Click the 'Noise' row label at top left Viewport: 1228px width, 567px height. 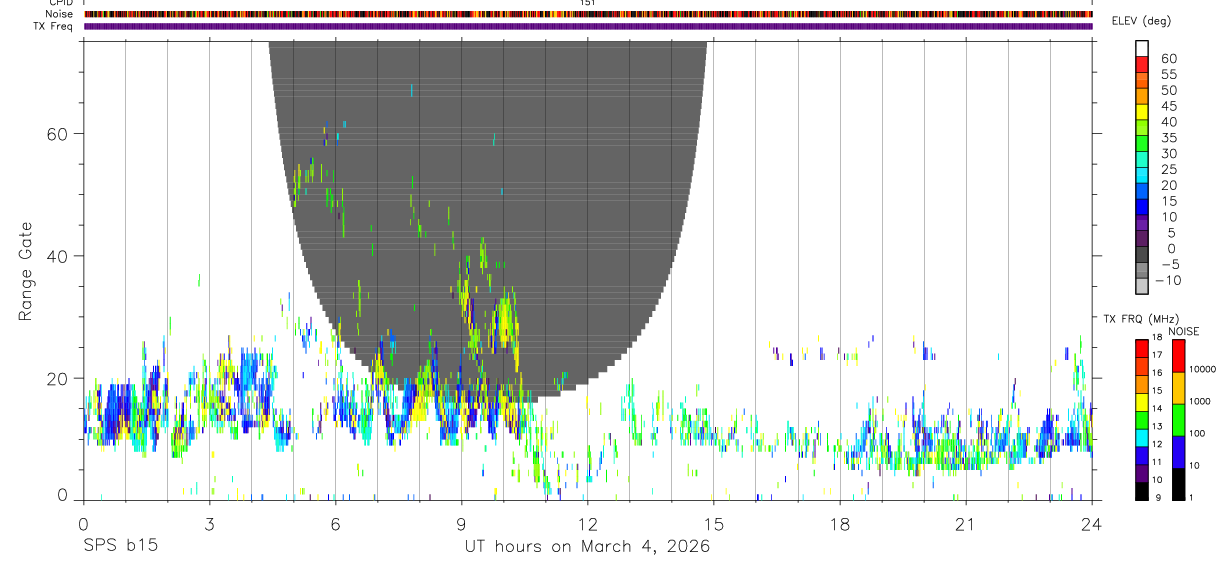click(x=60, y=14)
